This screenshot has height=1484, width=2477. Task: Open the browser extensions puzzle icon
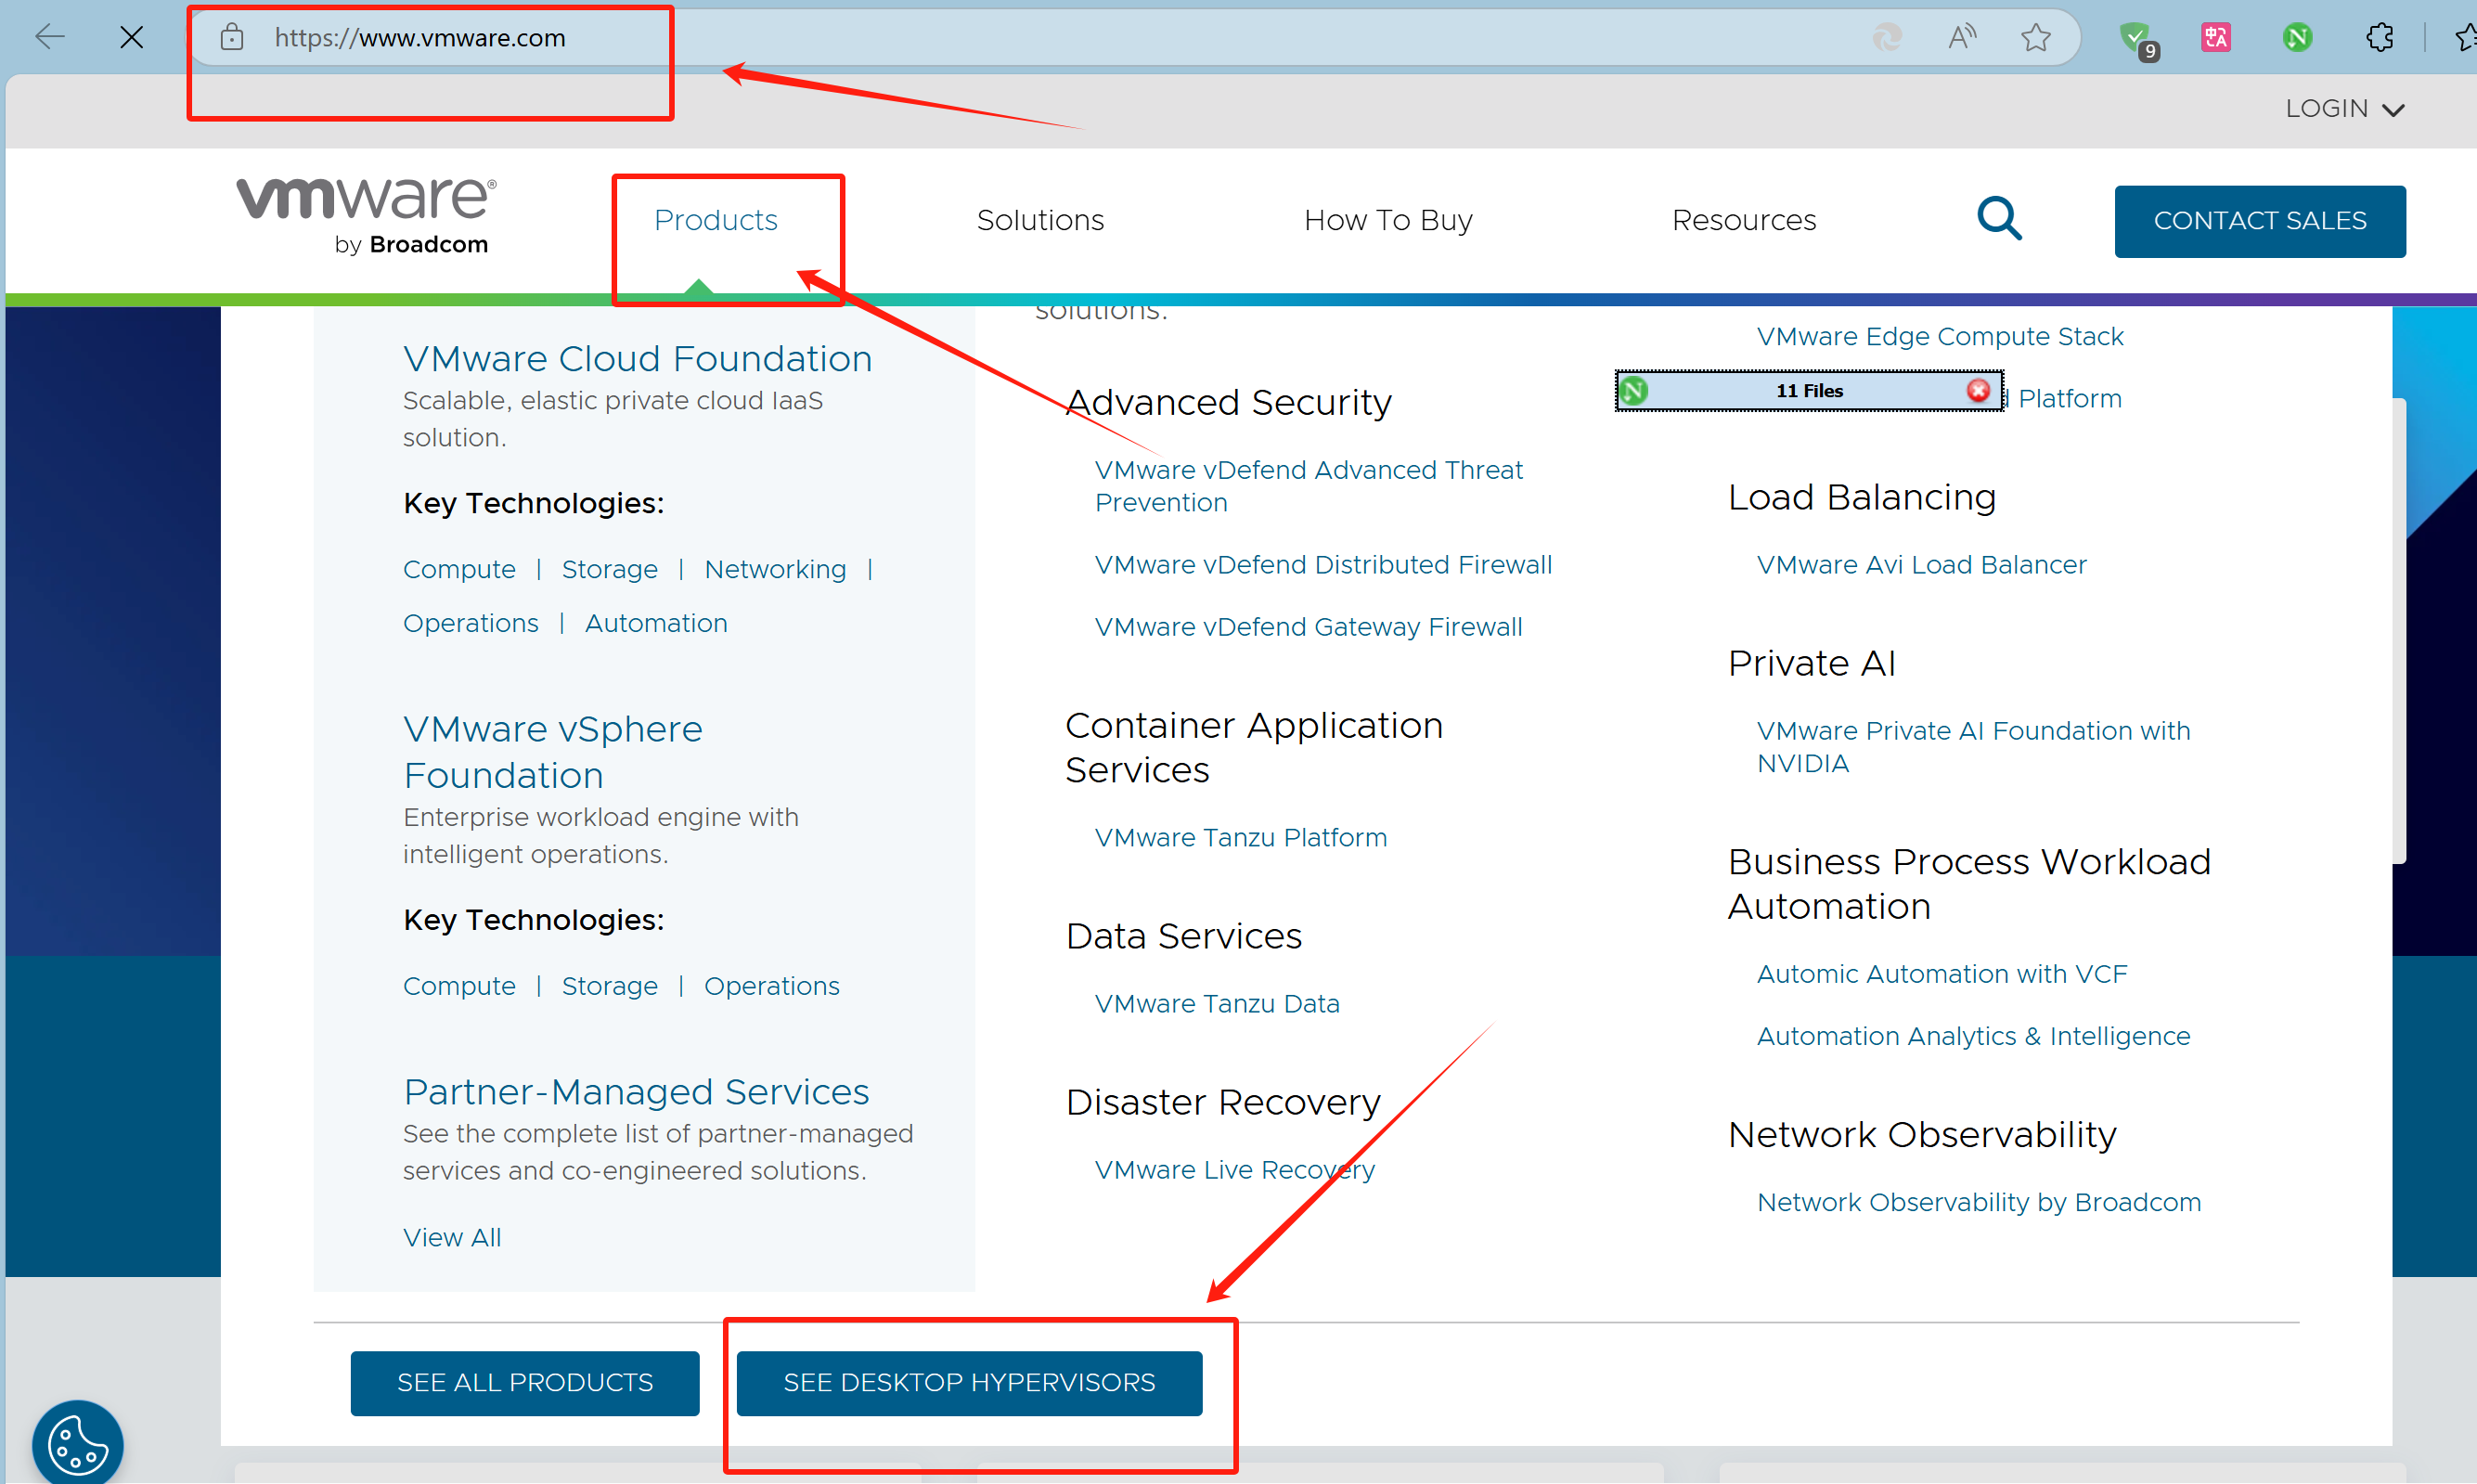pyautogui.click(x=2380, y=37)
